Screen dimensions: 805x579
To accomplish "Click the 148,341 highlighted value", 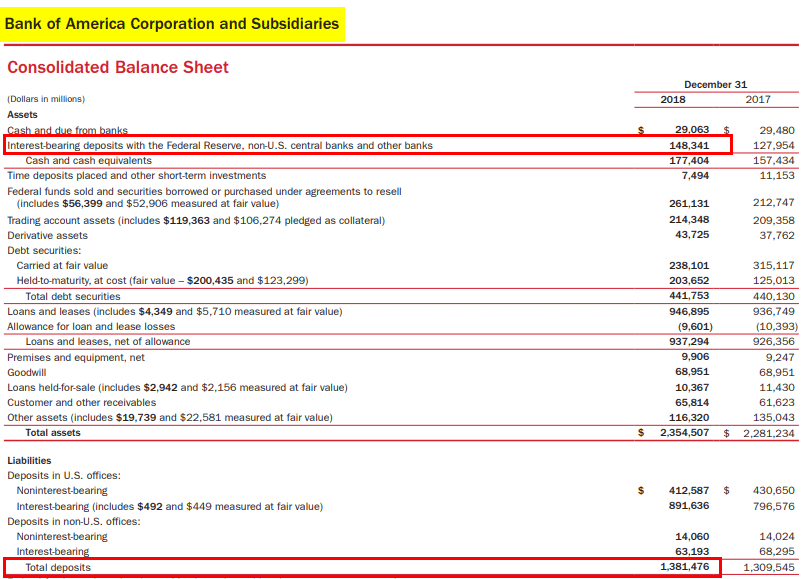I will point(692,145).
